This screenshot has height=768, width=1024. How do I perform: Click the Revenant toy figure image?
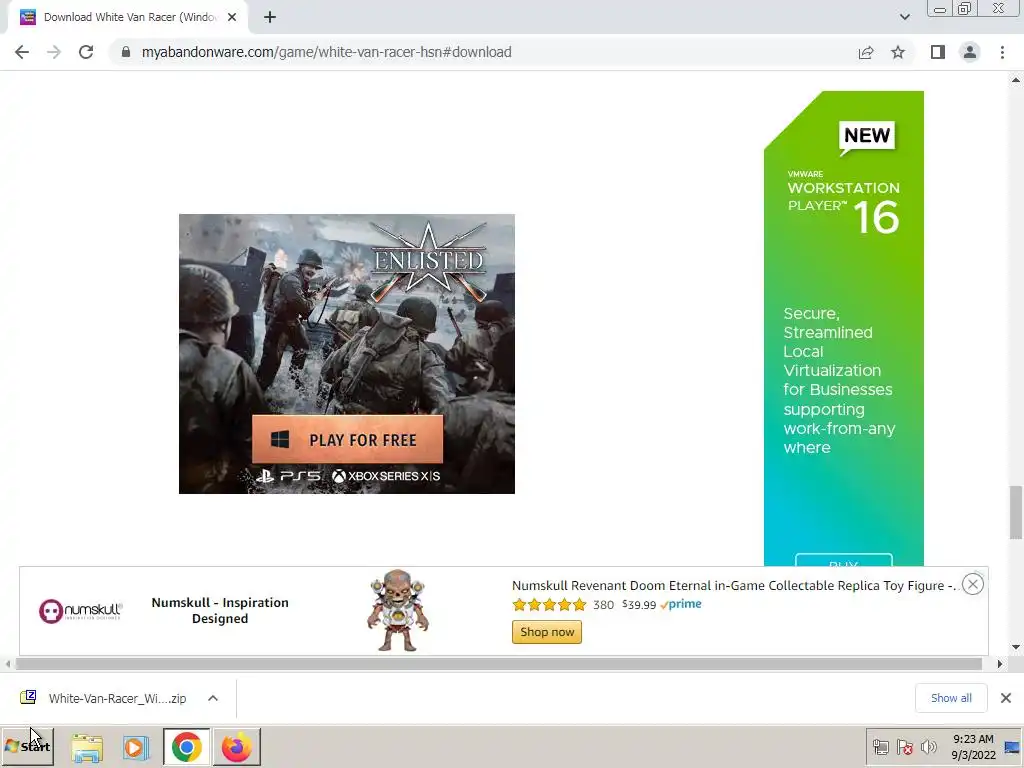(x=398, y=611)
